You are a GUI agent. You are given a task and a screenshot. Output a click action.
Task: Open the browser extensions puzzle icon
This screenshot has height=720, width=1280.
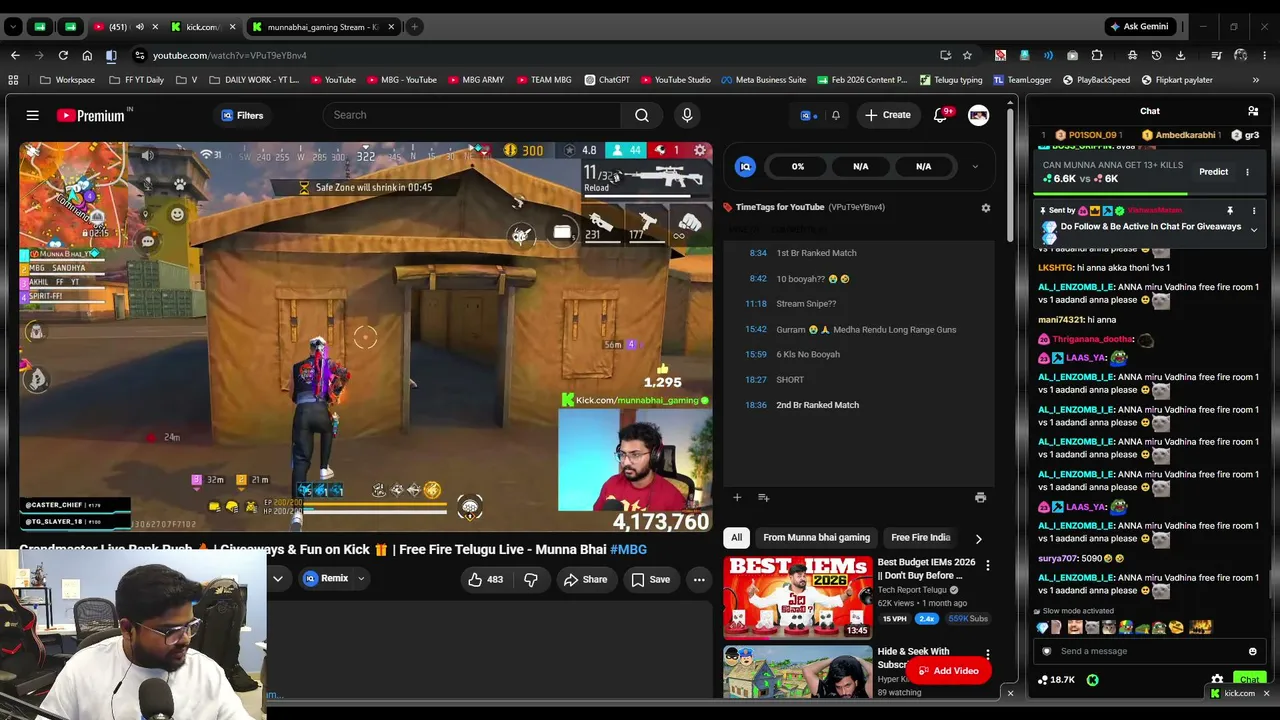point(1097,55)
